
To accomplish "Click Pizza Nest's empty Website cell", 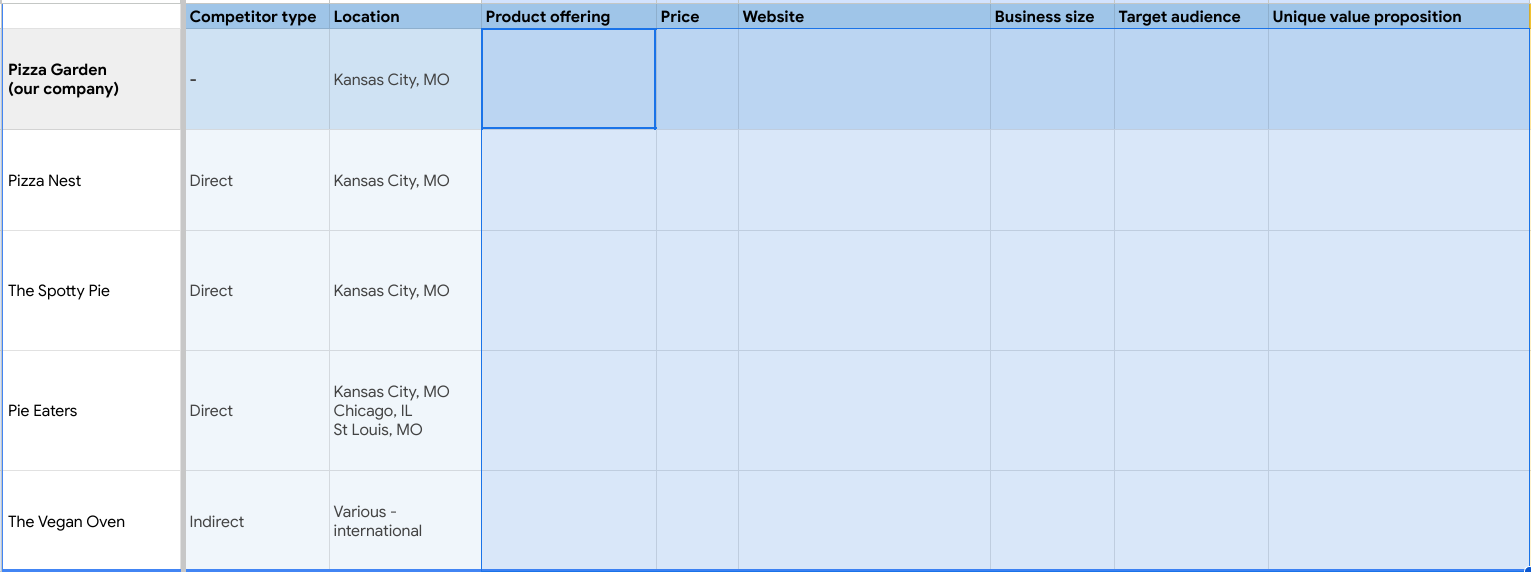I will coord(864,181).
